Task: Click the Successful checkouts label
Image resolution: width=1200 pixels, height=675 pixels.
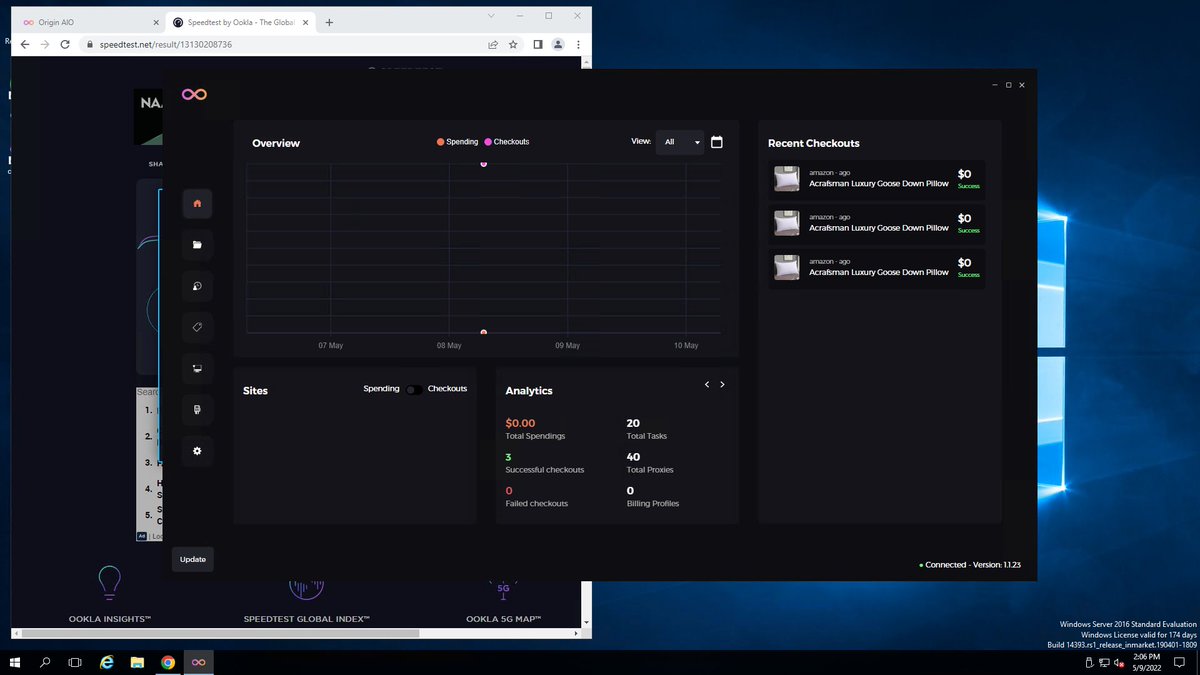Action: tap(545, 470)
